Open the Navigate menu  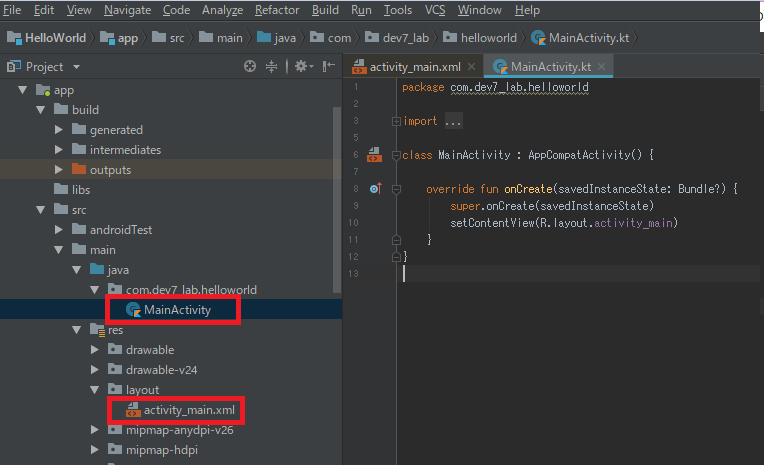(127, 10)
